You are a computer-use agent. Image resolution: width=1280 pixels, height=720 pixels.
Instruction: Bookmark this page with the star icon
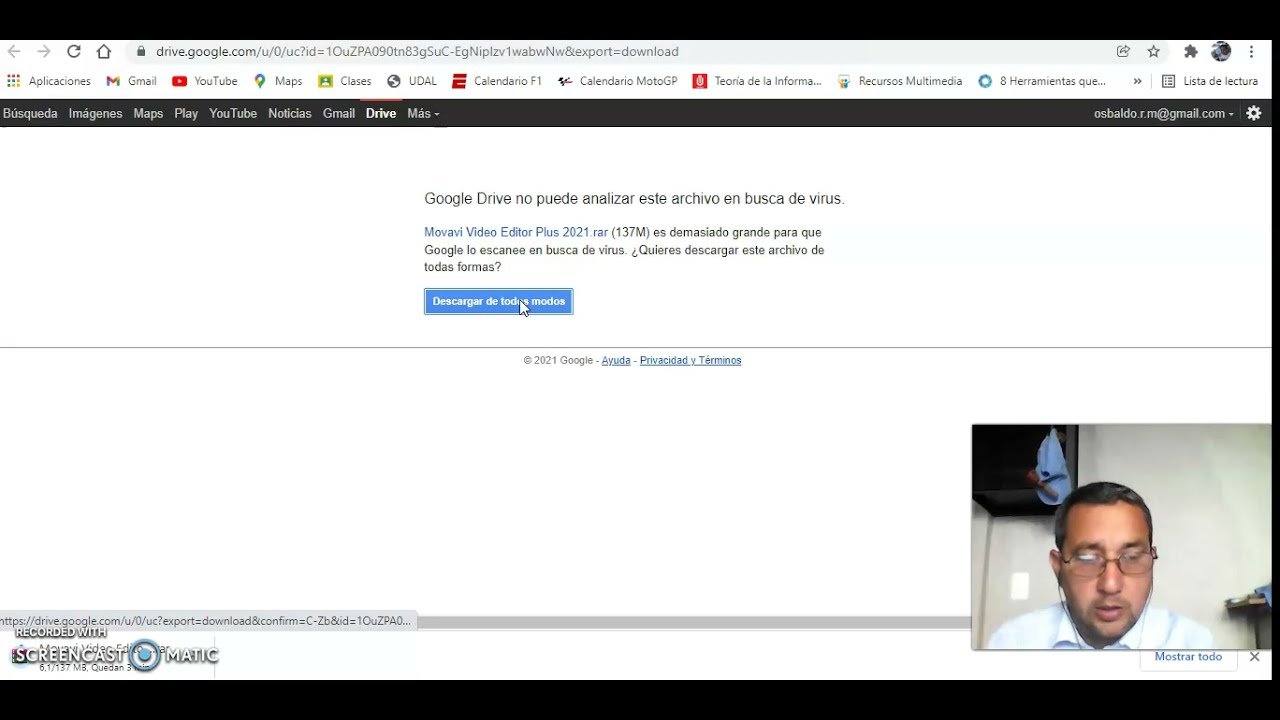tap(1153, 51)
